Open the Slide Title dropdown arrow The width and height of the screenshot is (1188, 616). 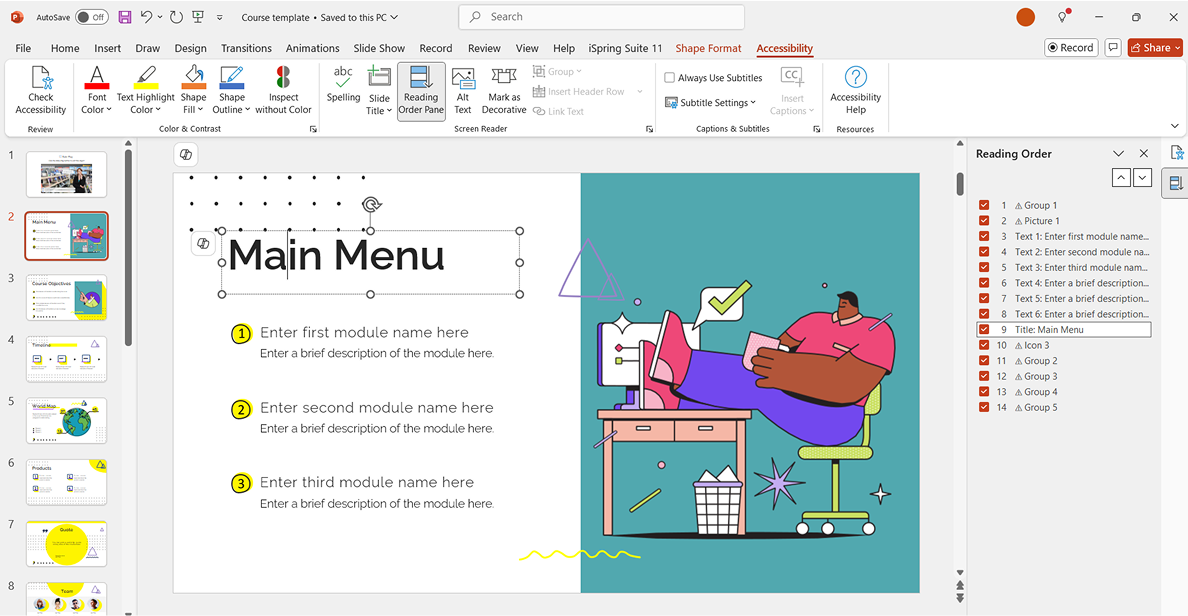389,111
